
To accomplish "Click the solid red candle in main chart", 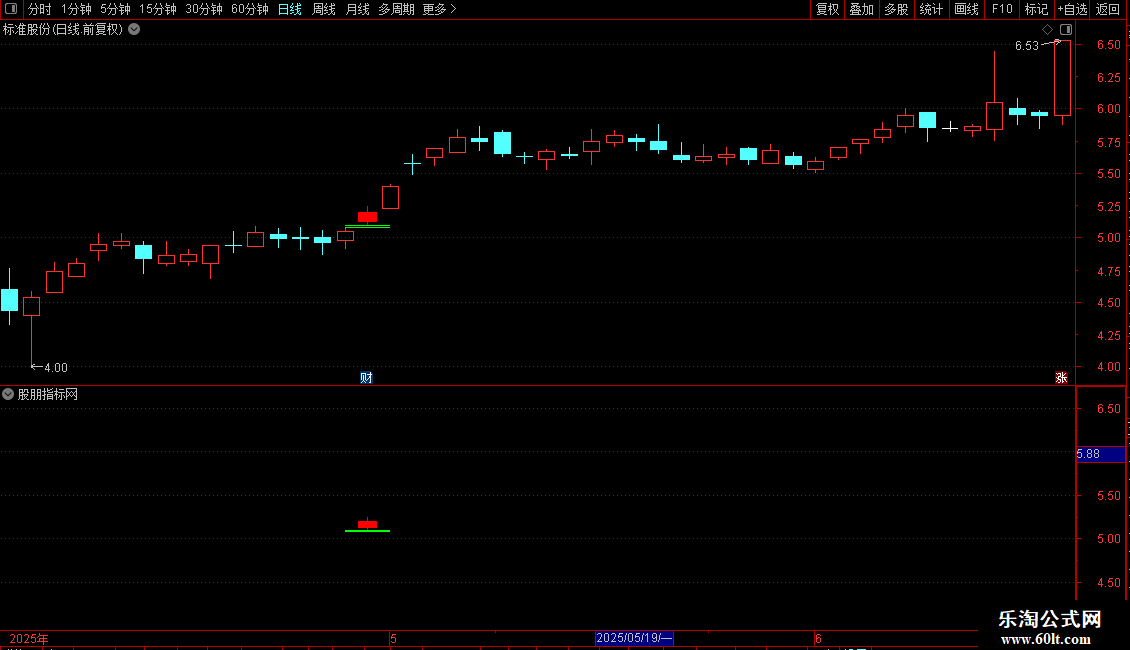I will pyautogui.click(x=368, y=217).
